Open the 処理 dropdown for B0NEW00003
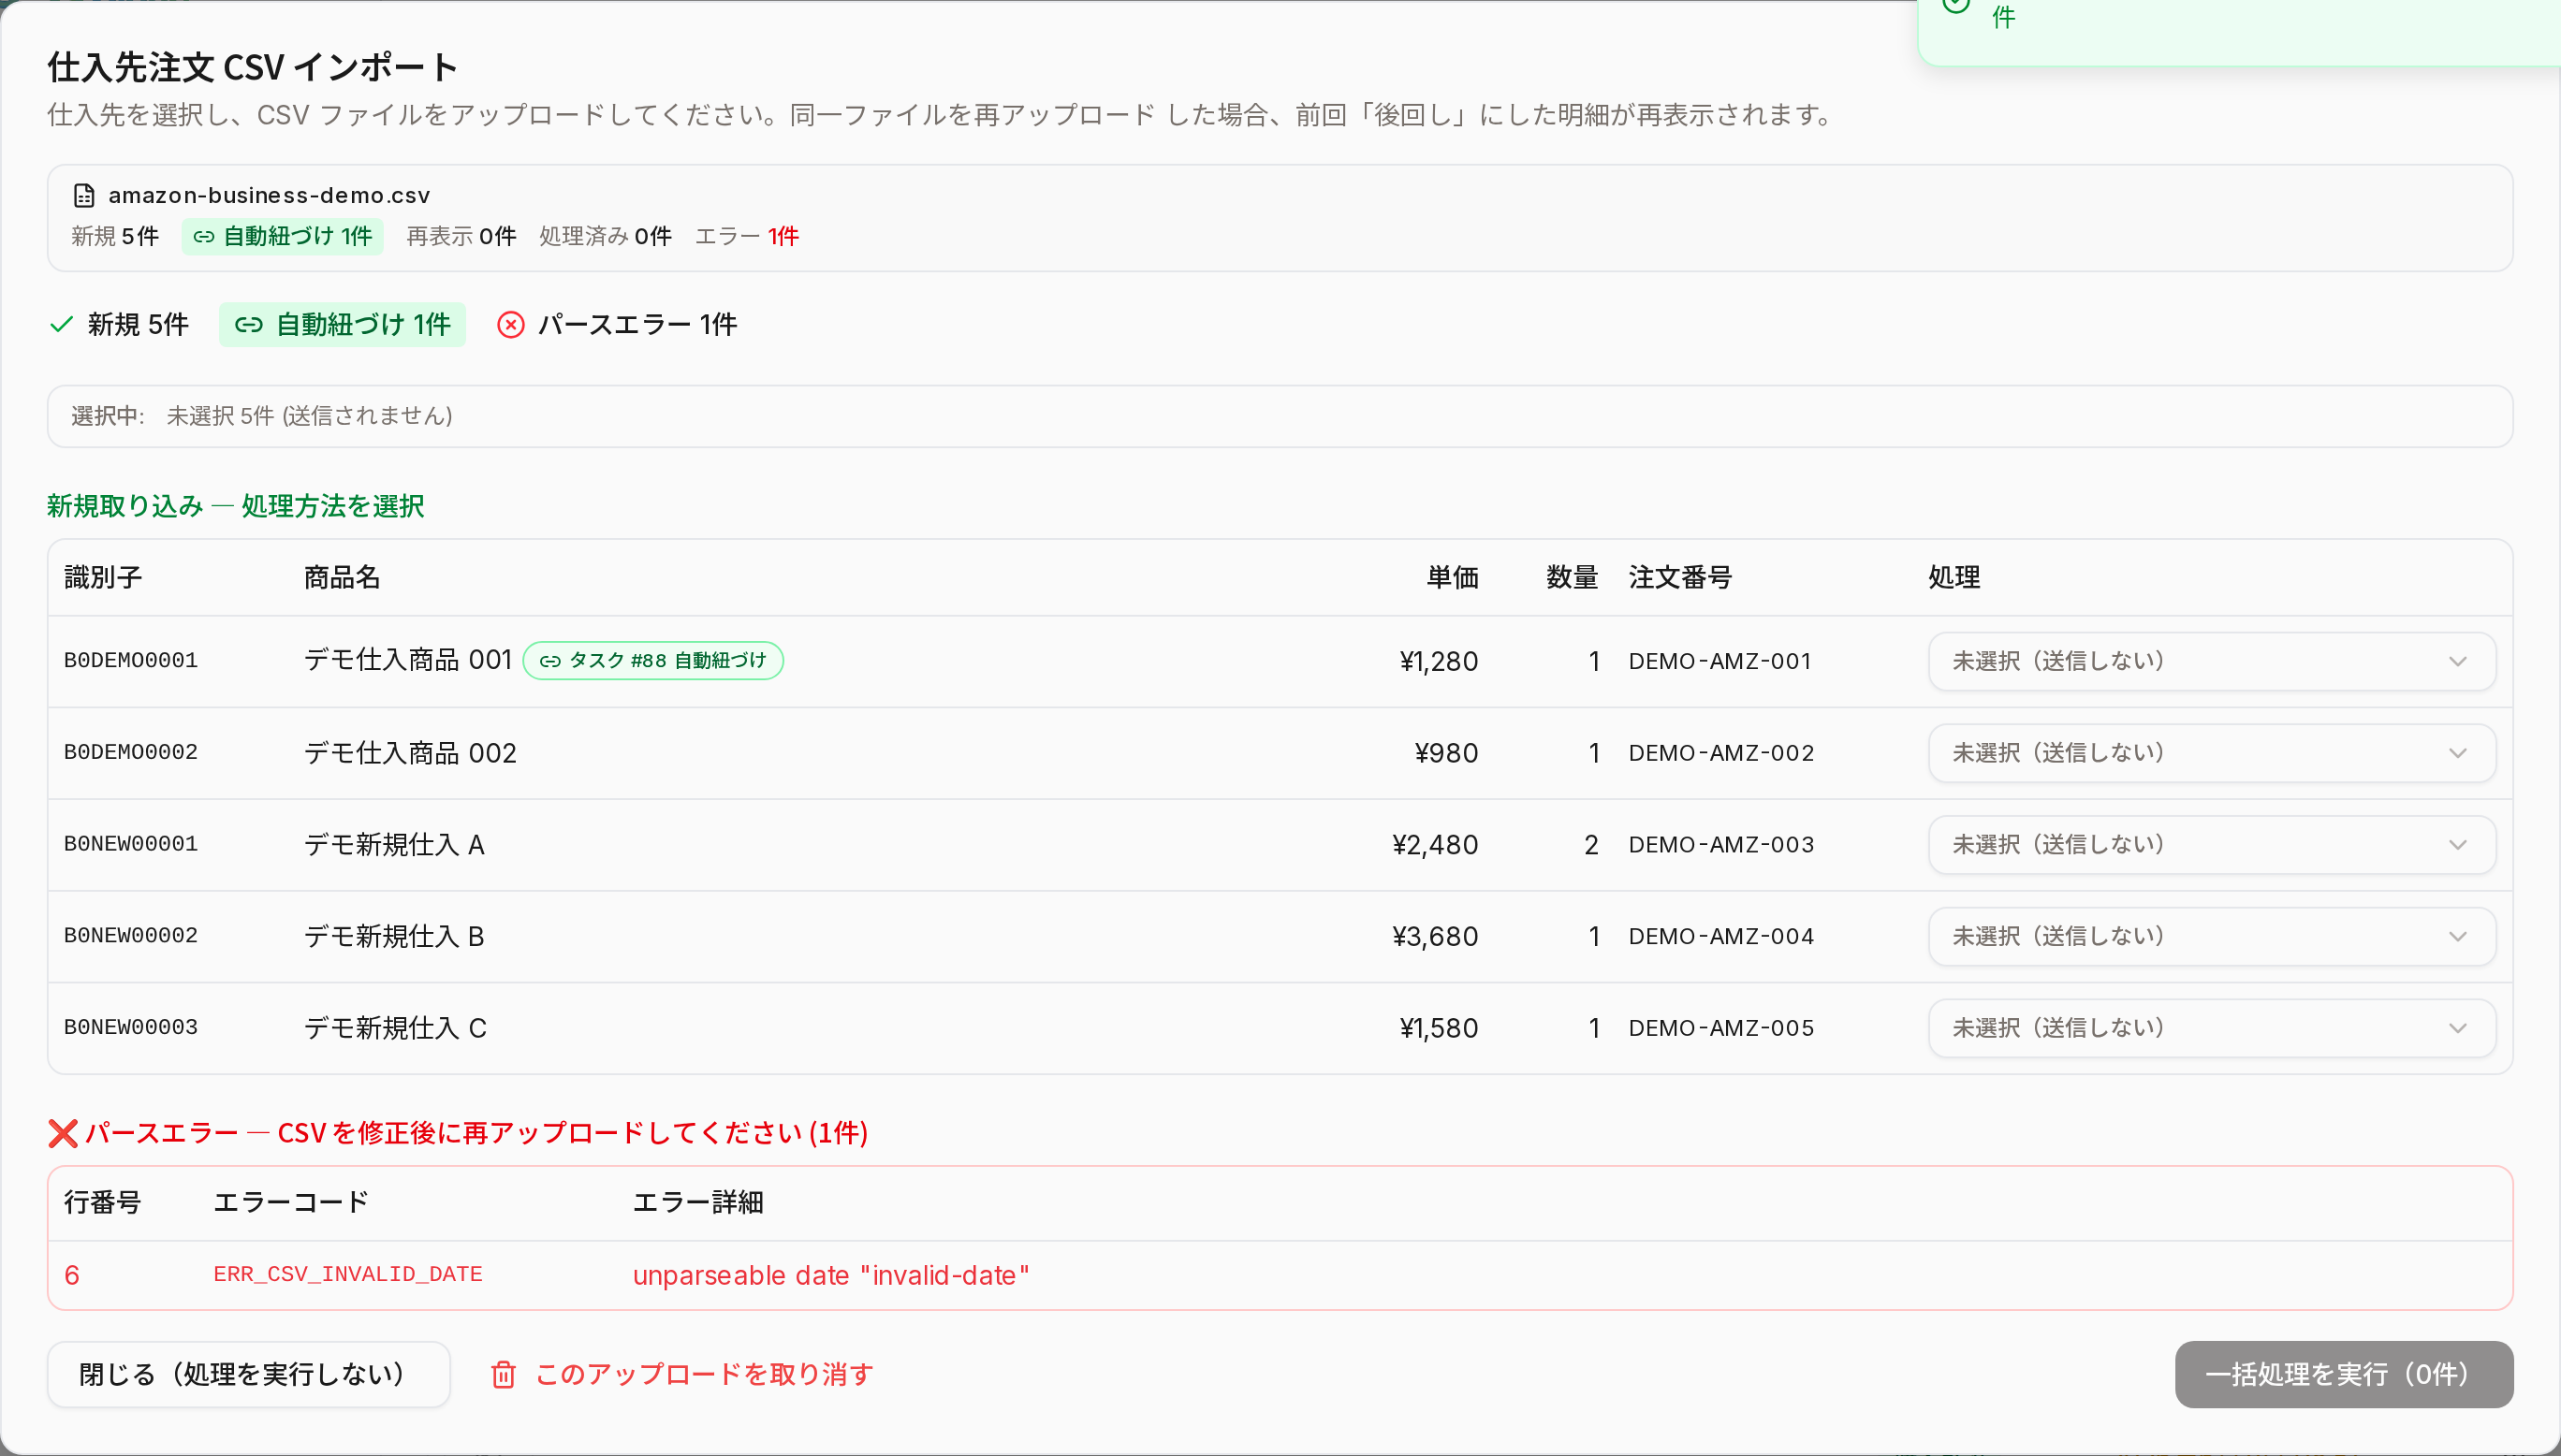 [2212, 1028]
